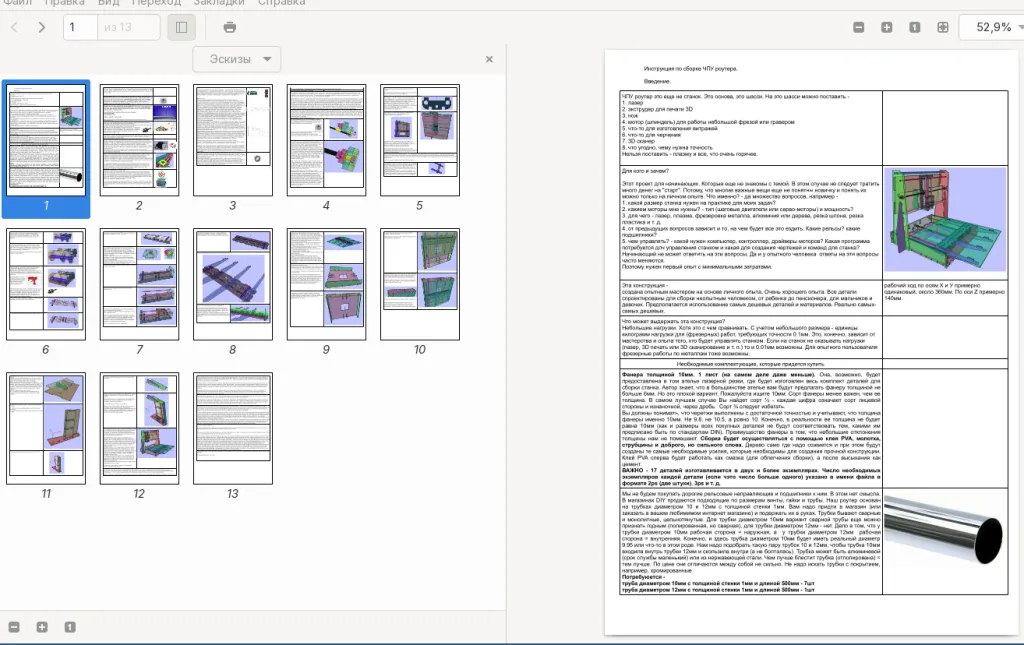This screenshot has height=645, width=1024.
Task: Reset document zoom to original size
Action: click(915, 27)
